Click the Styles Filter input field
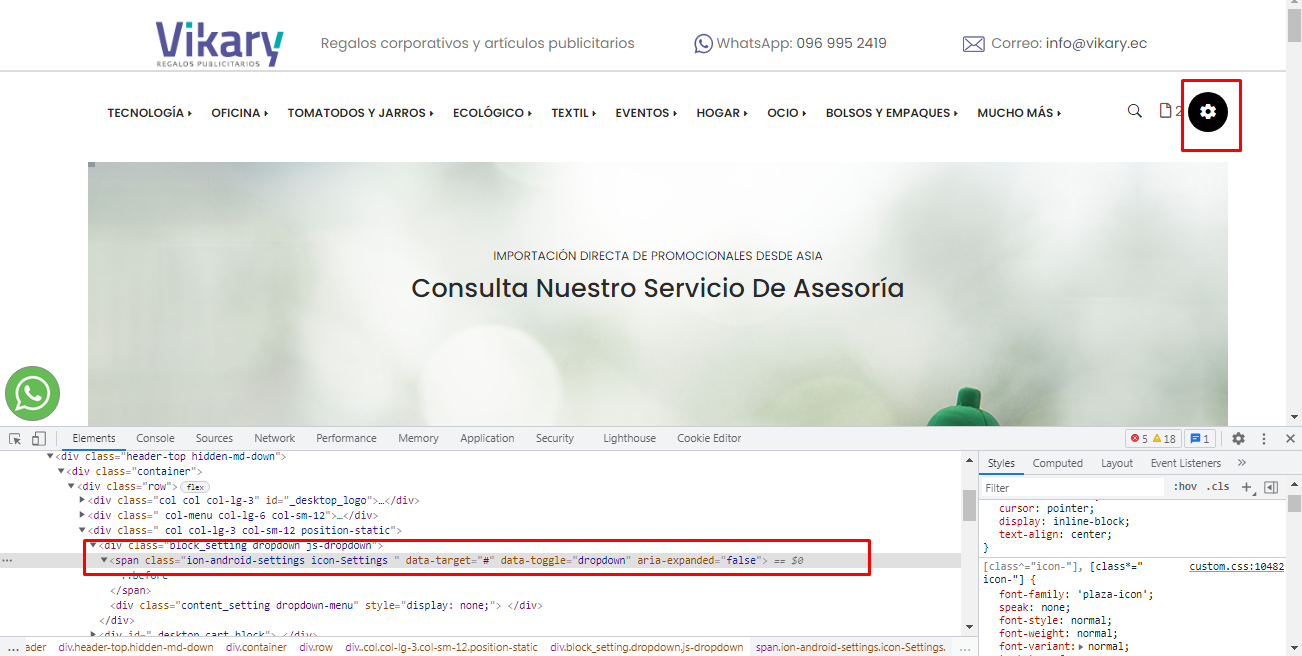This screenshot has height=656, width=1302. (x=1072, y=488)
